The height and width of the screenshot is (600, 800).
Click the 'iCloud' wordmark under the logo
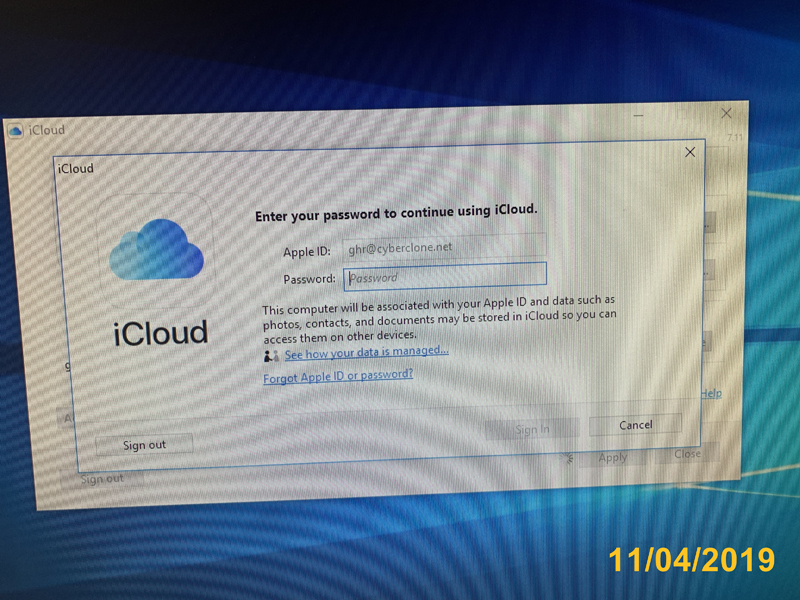pos(160,333)
